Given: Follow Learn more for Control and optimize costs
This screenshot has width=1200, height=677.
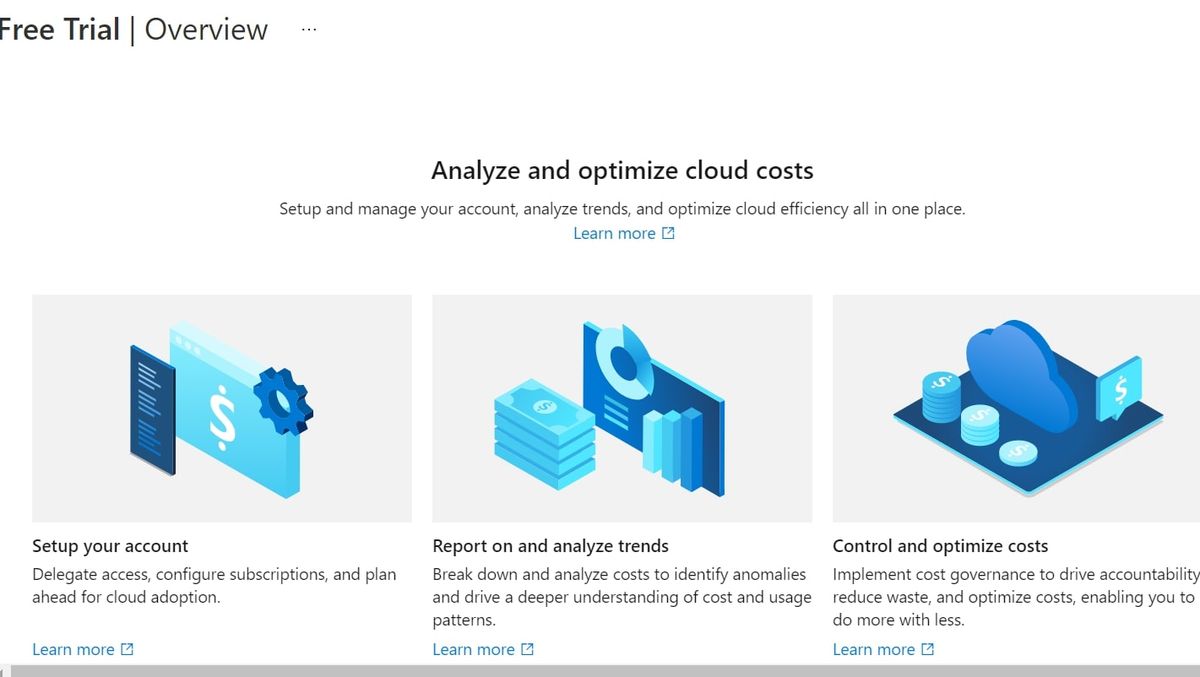Looking at the screenshot, I should (873, 649).
